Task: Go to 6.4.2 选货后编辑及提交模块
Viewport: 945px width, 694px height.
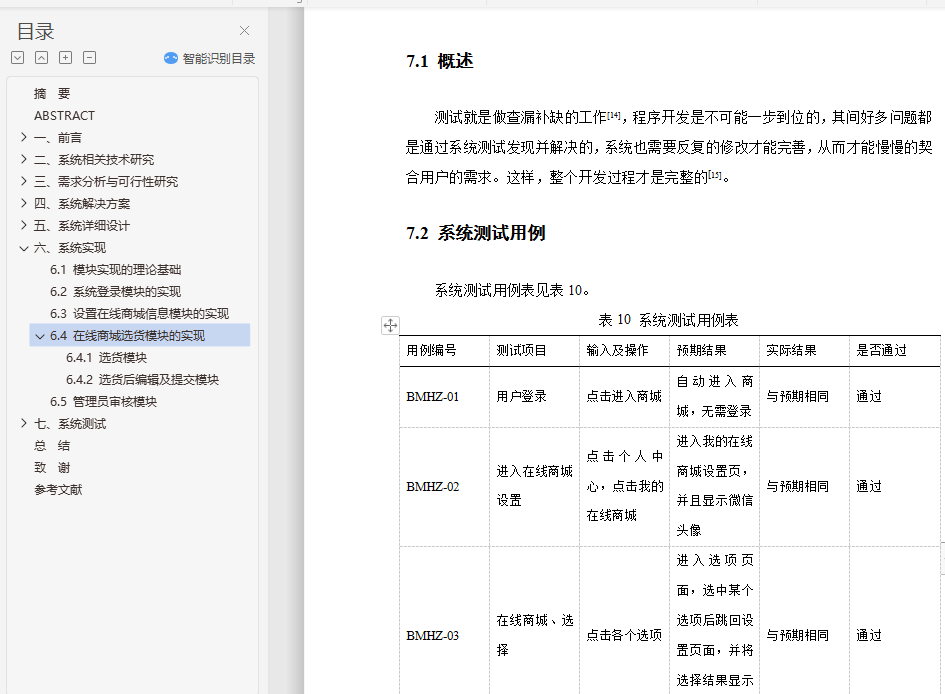Action: point(142,380)
